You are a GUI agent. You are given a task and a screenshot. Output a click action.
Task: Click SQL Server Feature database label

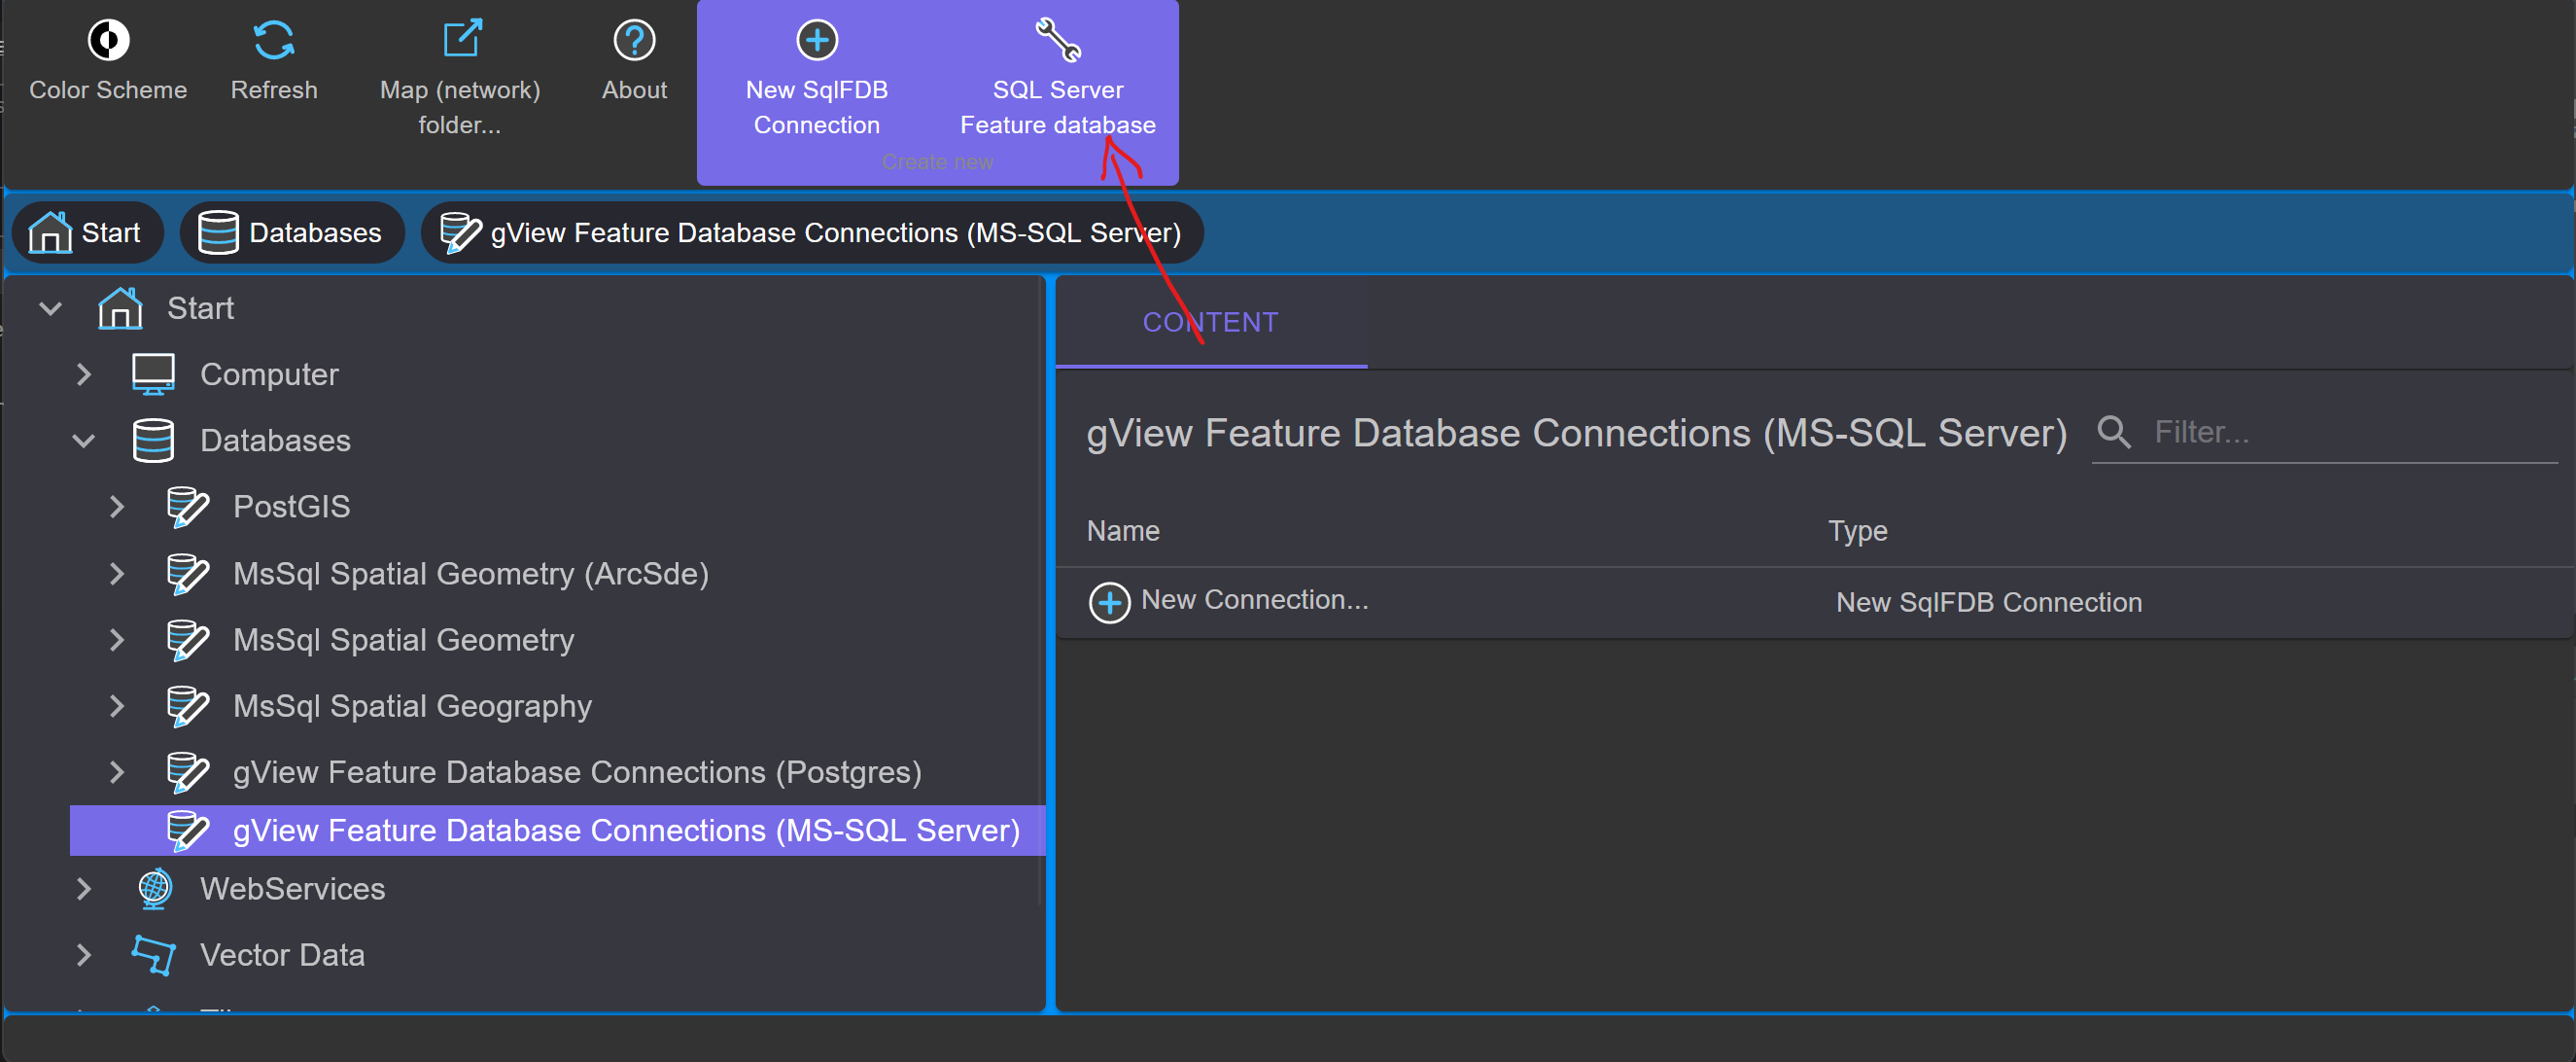tap(1057, 107)
